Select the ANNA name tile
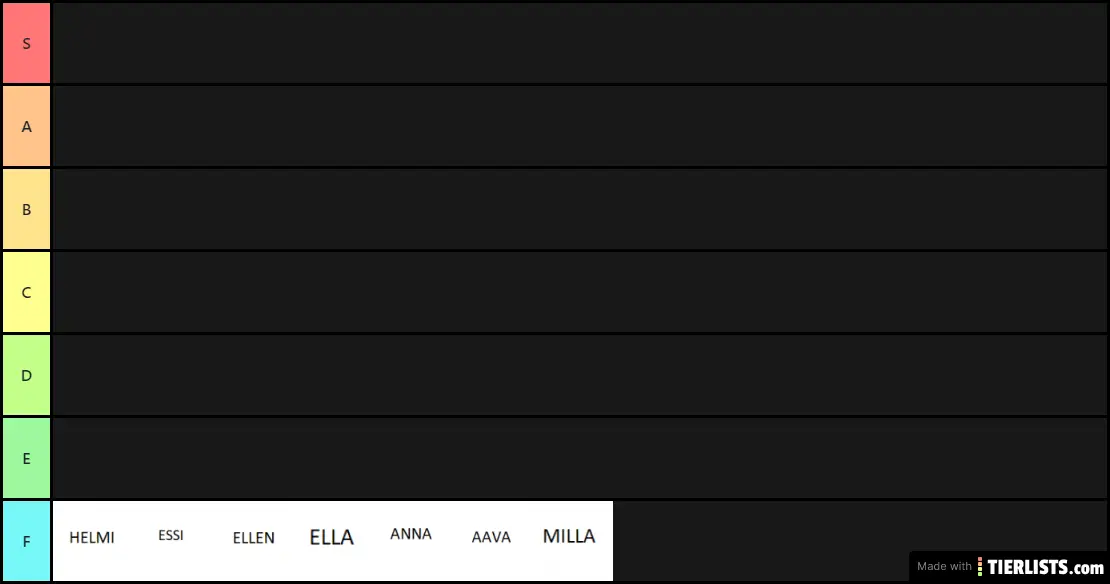Viewport: 1110px width, 584px height. coord(413,541)
